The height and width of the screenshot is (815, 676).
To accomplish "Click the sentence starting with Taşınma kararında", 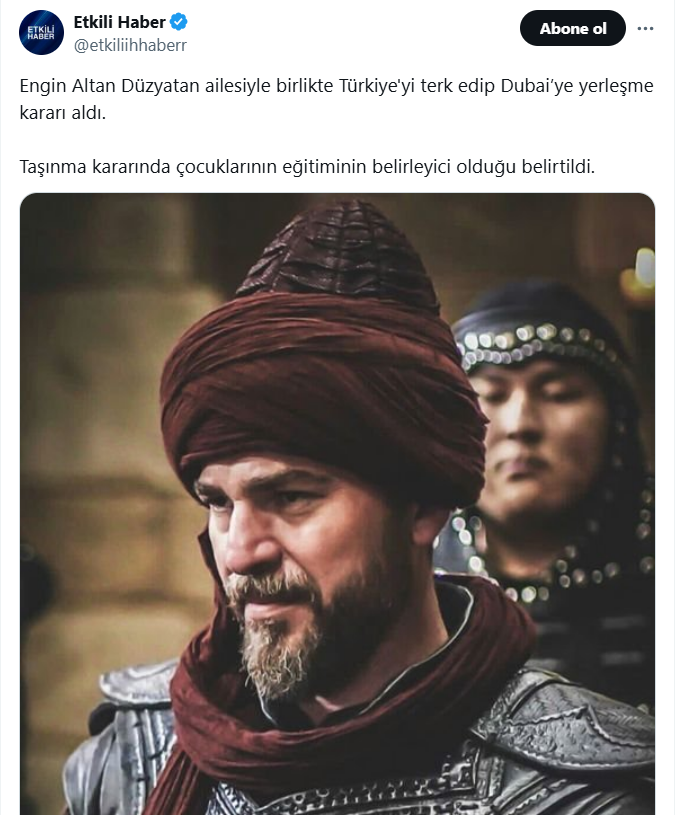I will pos(307,167).
